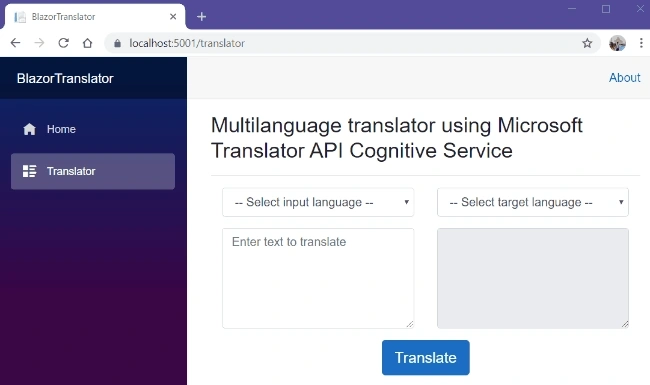Click the translated output text area

(x=533, y=278)
